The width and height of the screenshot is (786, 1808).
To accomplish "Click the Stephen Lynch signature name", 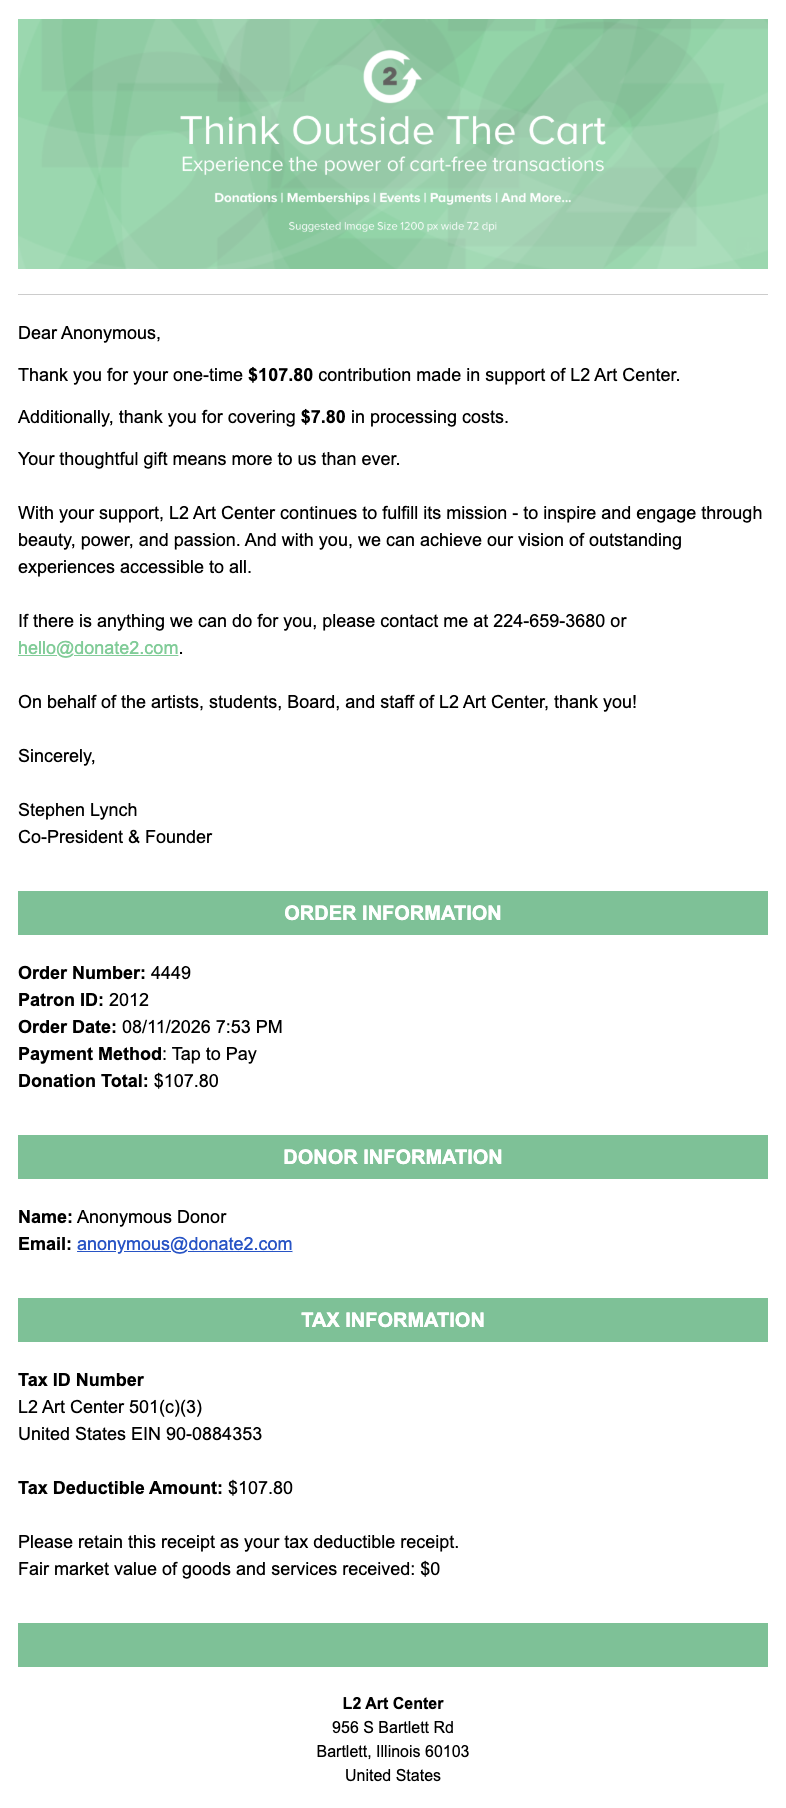I will 78,810.
